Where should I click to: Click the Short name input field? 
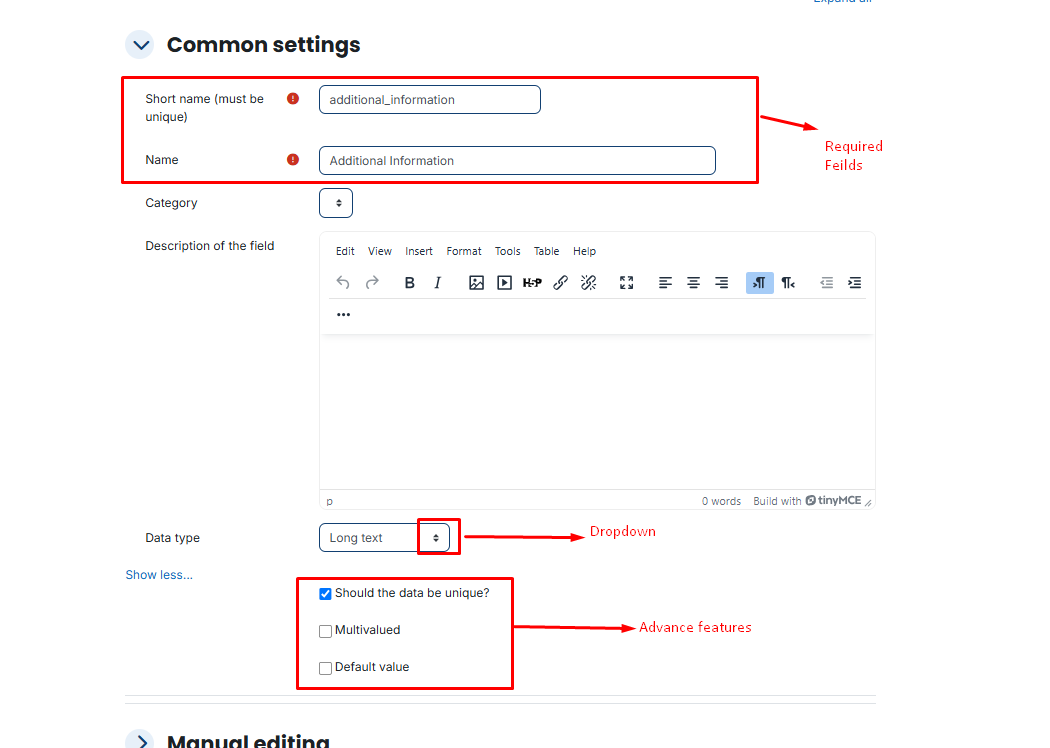click(430, 100)
